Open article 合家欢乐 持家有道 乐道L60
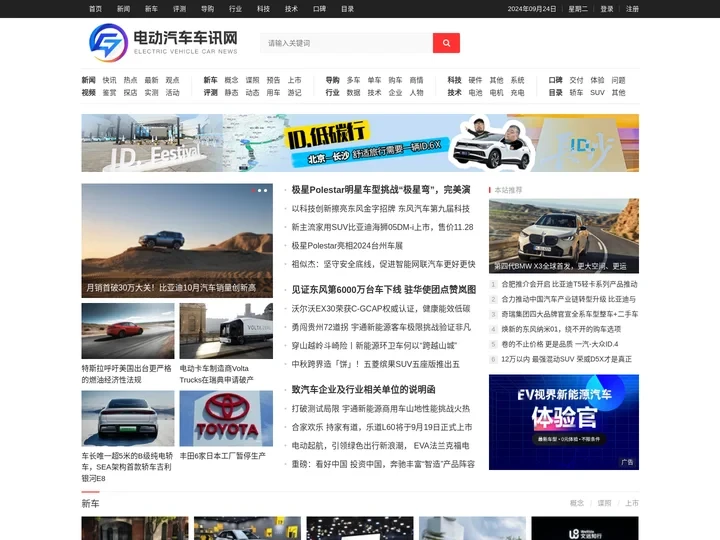Viewport: 720px width, 540px height. pyautogui.click(x=382, y=427)
